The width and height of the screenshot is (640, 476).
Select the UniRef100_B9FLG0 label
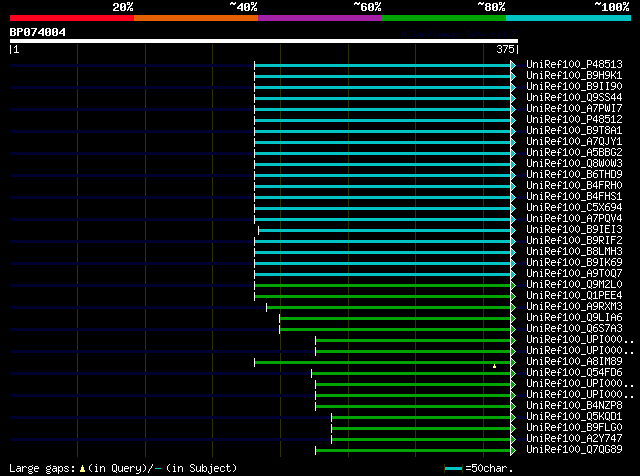pyautogui.click(x=574, y=428)
